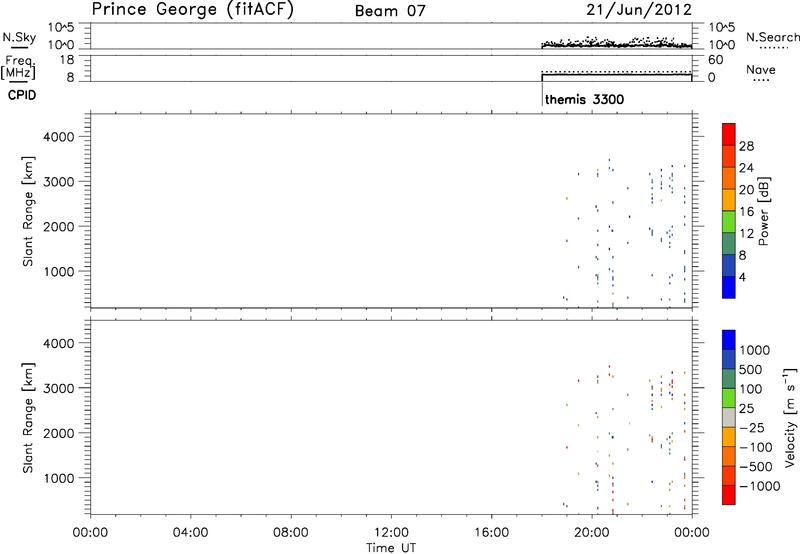This screenshot has height=554, width=800.
Task: Click the date '21/Jun/2012'
Action: coord(639,10)
